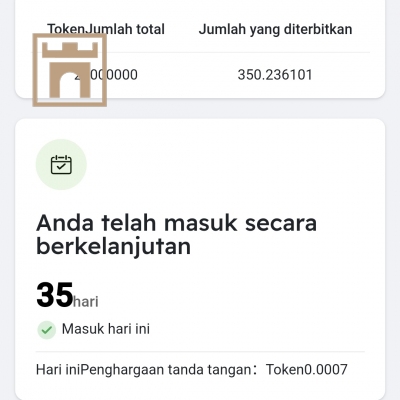The height and width of the screenshot is (400, 400).
Task: Click the gray gap between the two cards
Action: tap(200, 109)
